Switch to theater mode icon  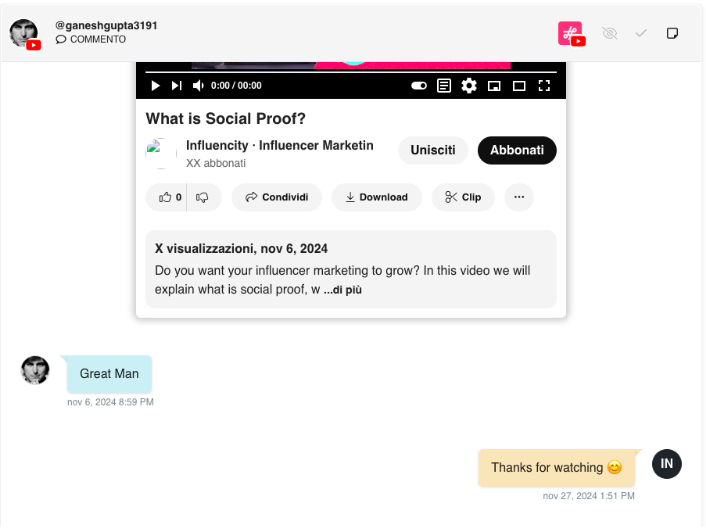pyautogui.click(x=519, y=86)
